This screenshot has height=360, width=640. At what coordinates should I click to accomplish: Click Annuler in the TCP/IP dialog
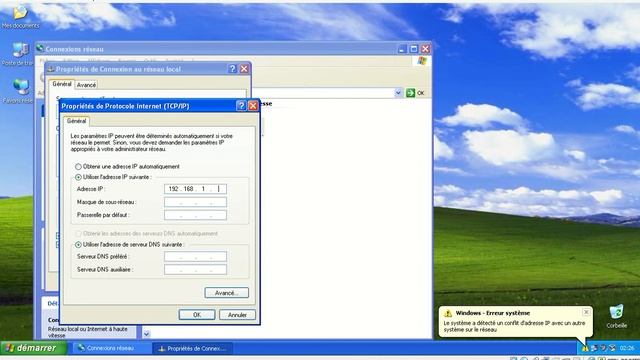click(x=237, y=315)
